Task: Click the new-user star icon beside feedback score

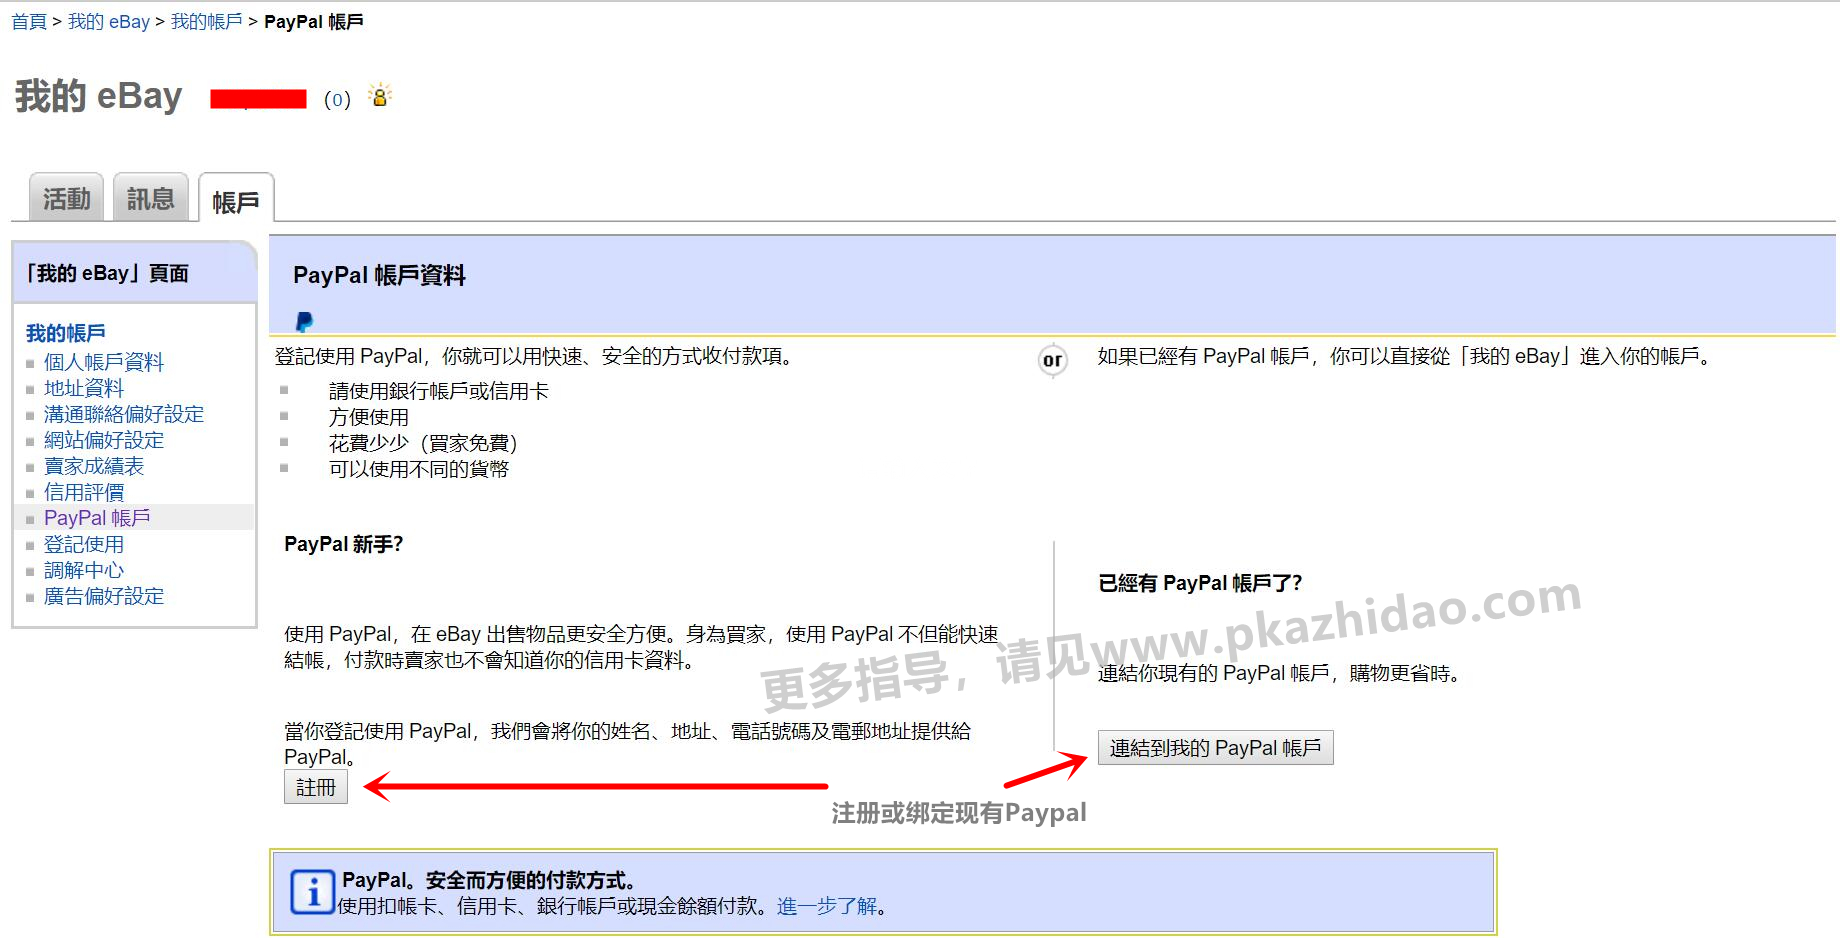Action: pos(380,95)
